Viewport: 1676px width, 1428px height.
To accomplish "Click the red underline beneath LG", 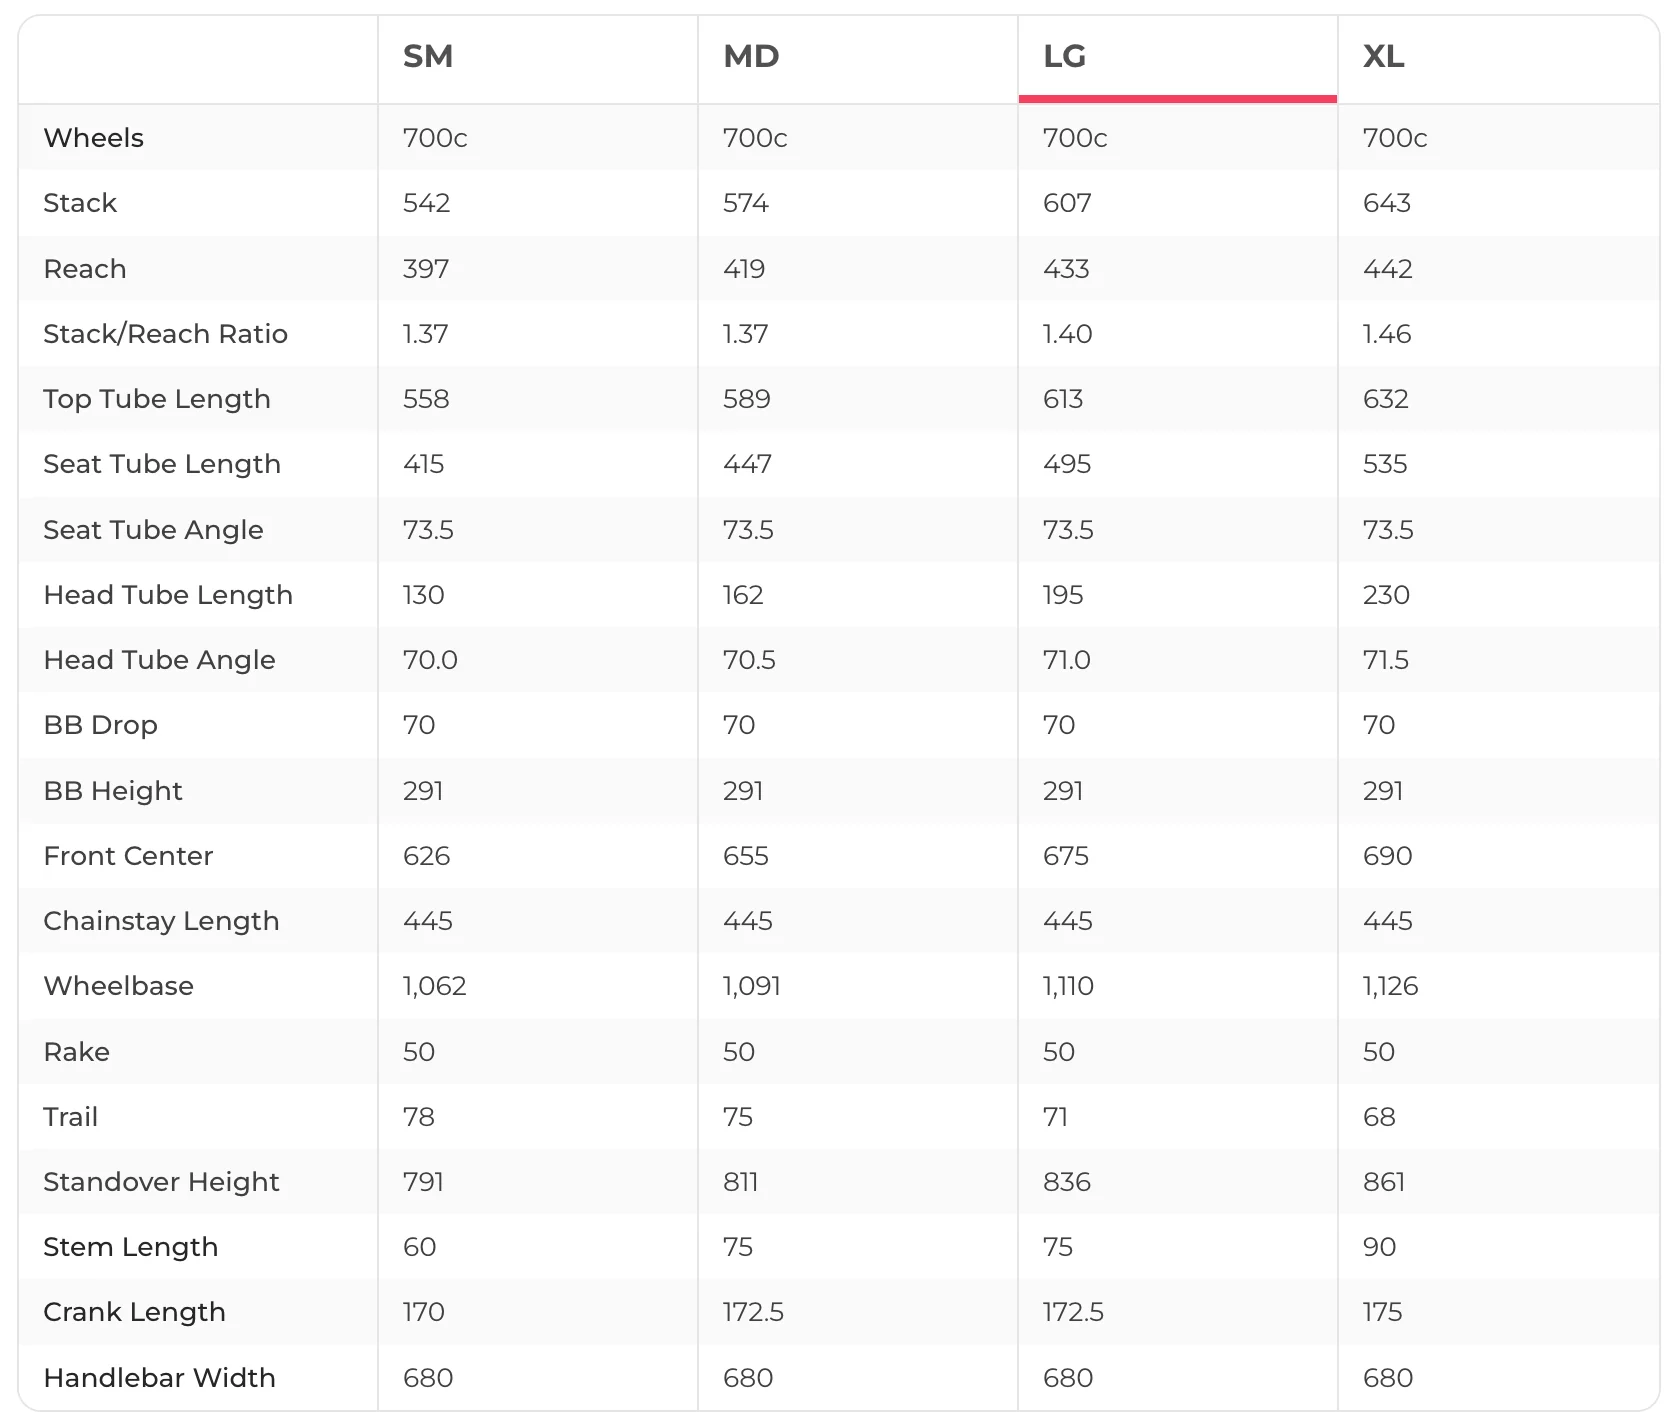I will click(1178, 99).
